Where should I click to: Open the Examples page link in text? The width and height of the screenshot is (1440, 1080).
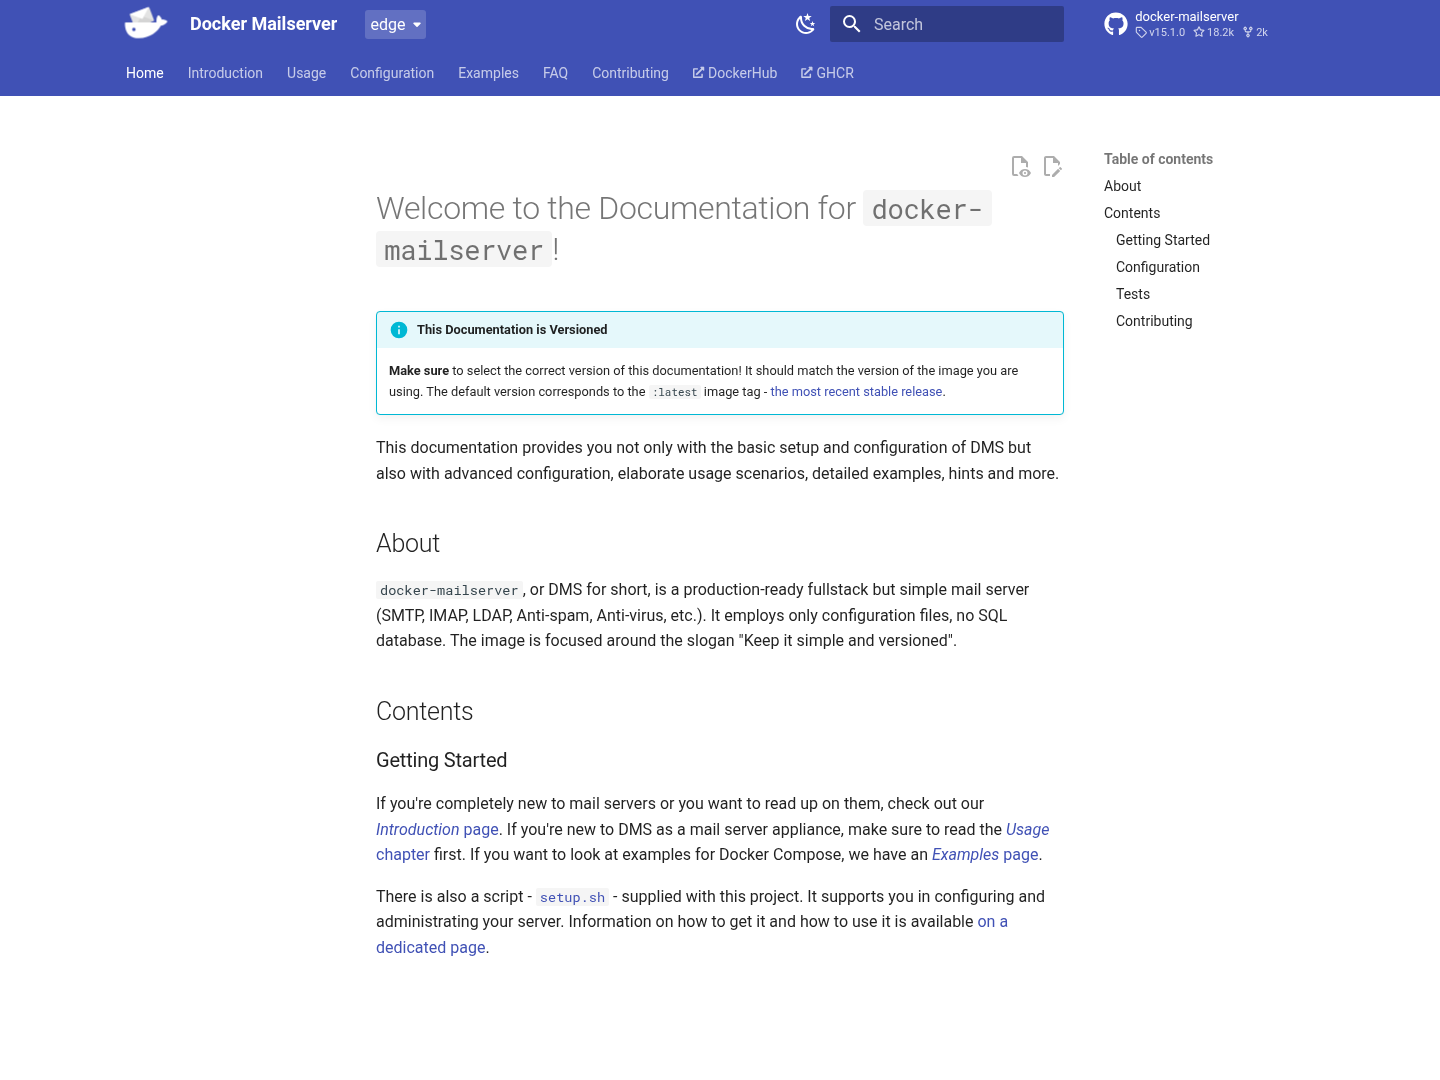[x=985, y=854]
